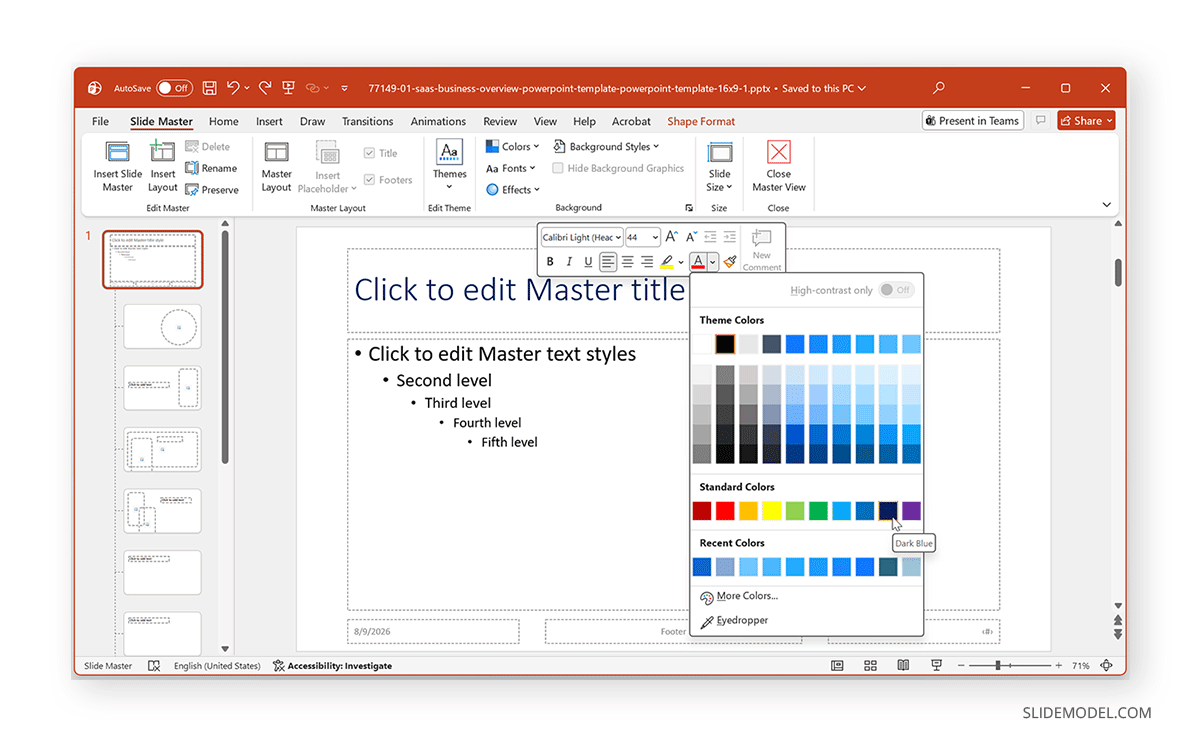Expand the font color dropdown arrow
The image size is (1200, 743).
[713, 262]
